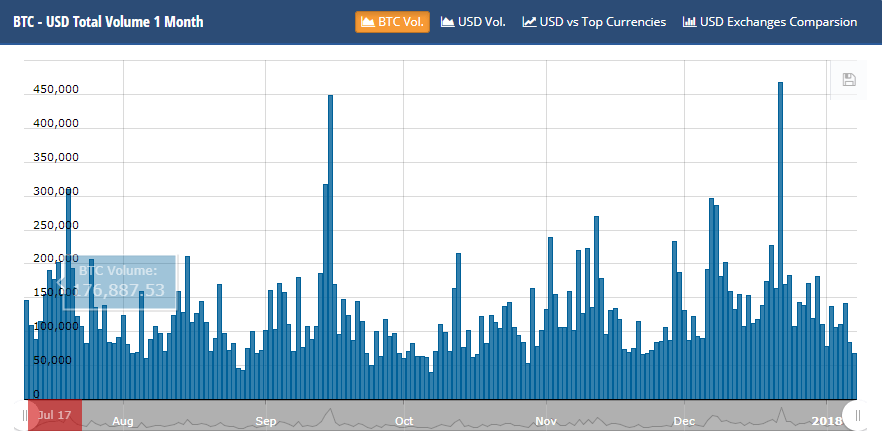Click 2018 on the range navigator
This screenshot has height=431, width=882.
coord(827,421)
